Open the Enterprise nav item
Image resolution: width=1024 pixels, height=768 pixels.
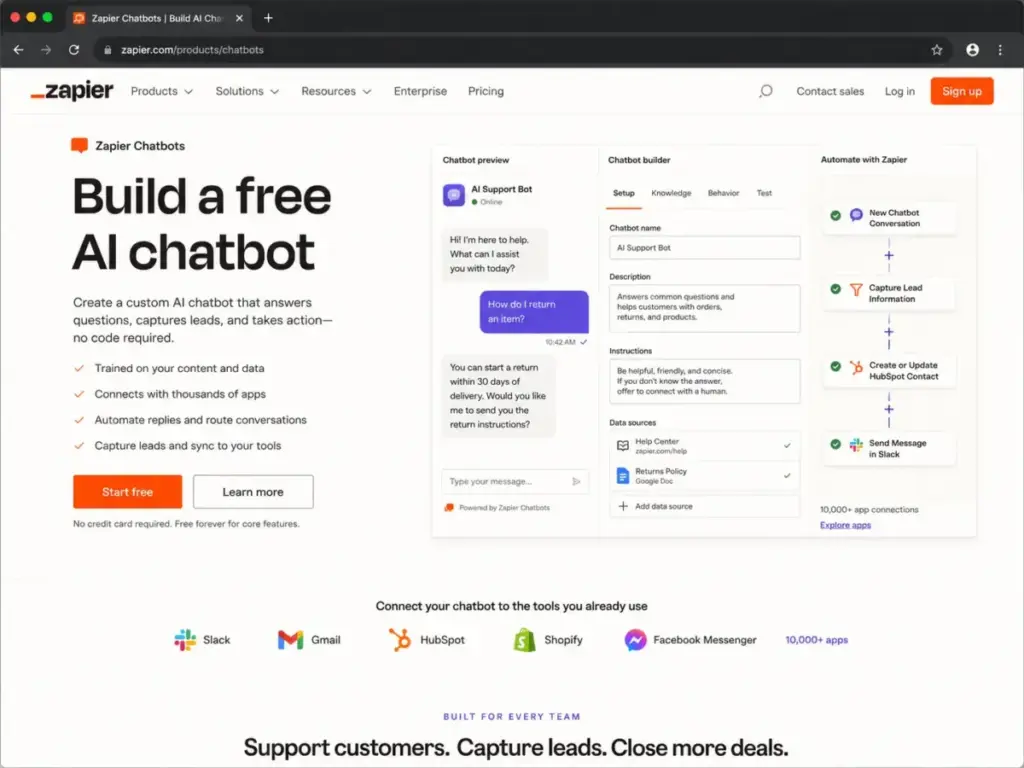[420, 91]
